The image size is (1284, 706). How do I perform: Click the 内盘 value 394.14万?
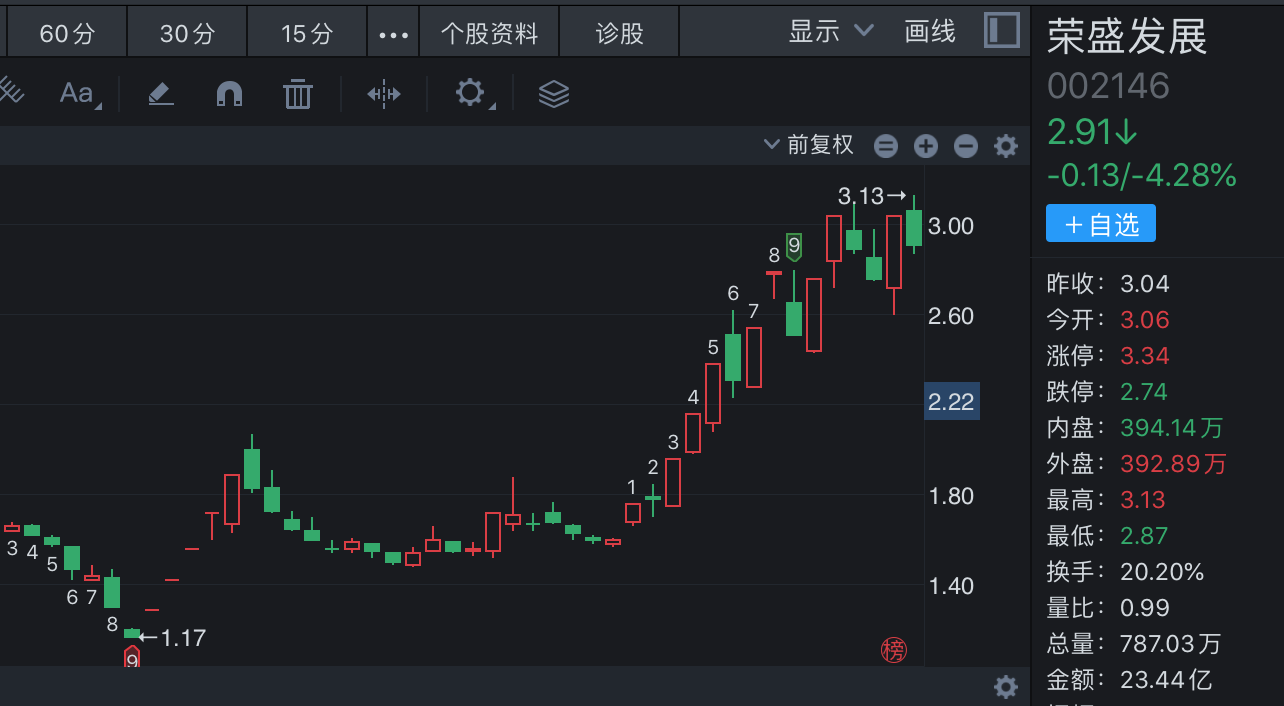tap(1172, 427)
